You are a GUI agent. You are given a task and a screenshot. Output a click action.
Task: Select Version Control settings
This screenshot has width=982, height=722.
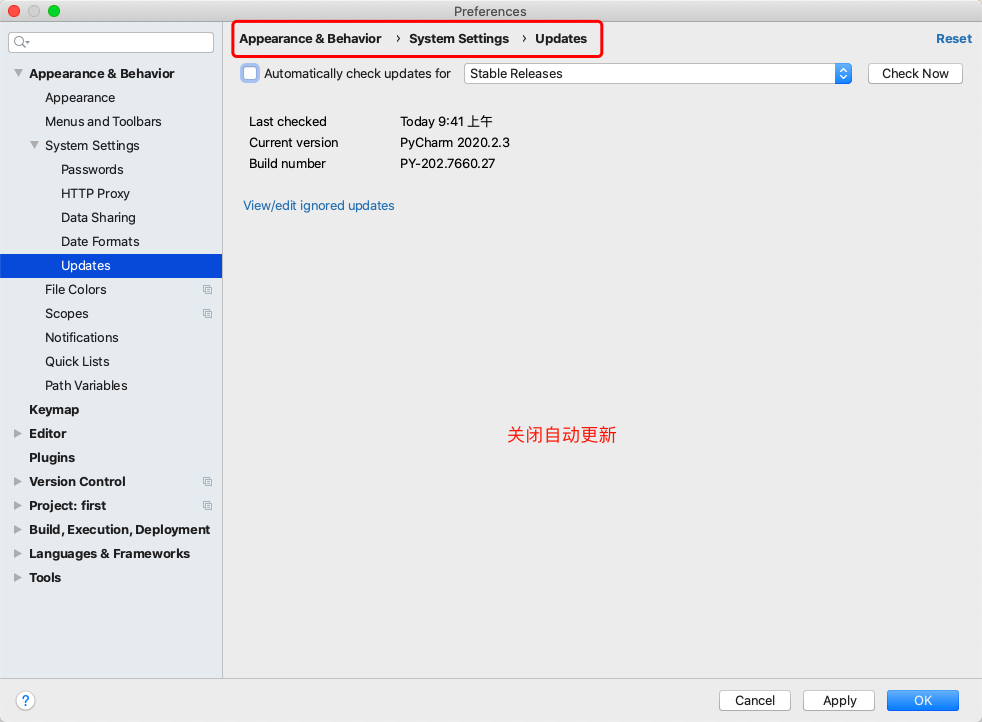(x=78, y=482)
